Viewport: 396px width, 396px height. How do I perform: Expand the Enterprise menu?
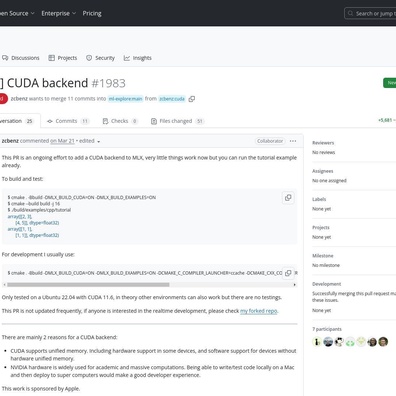pyautogui.click(x=59, y=13)
